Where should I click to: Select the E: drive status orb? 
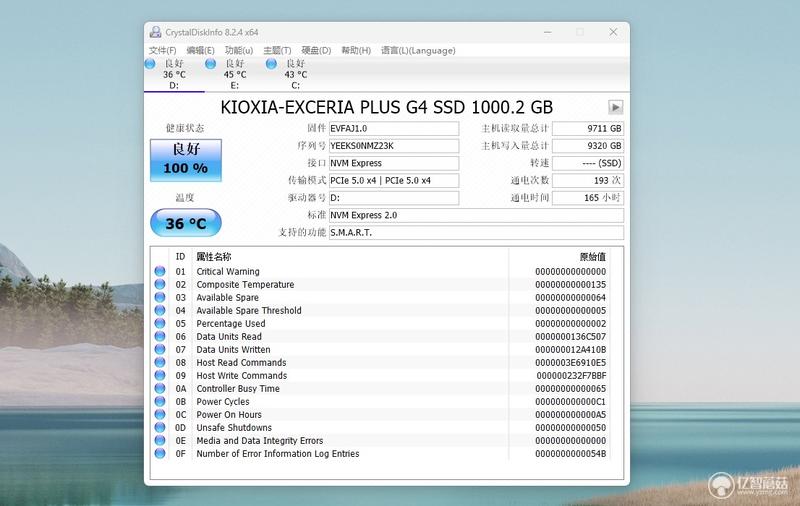click(210, 64)
